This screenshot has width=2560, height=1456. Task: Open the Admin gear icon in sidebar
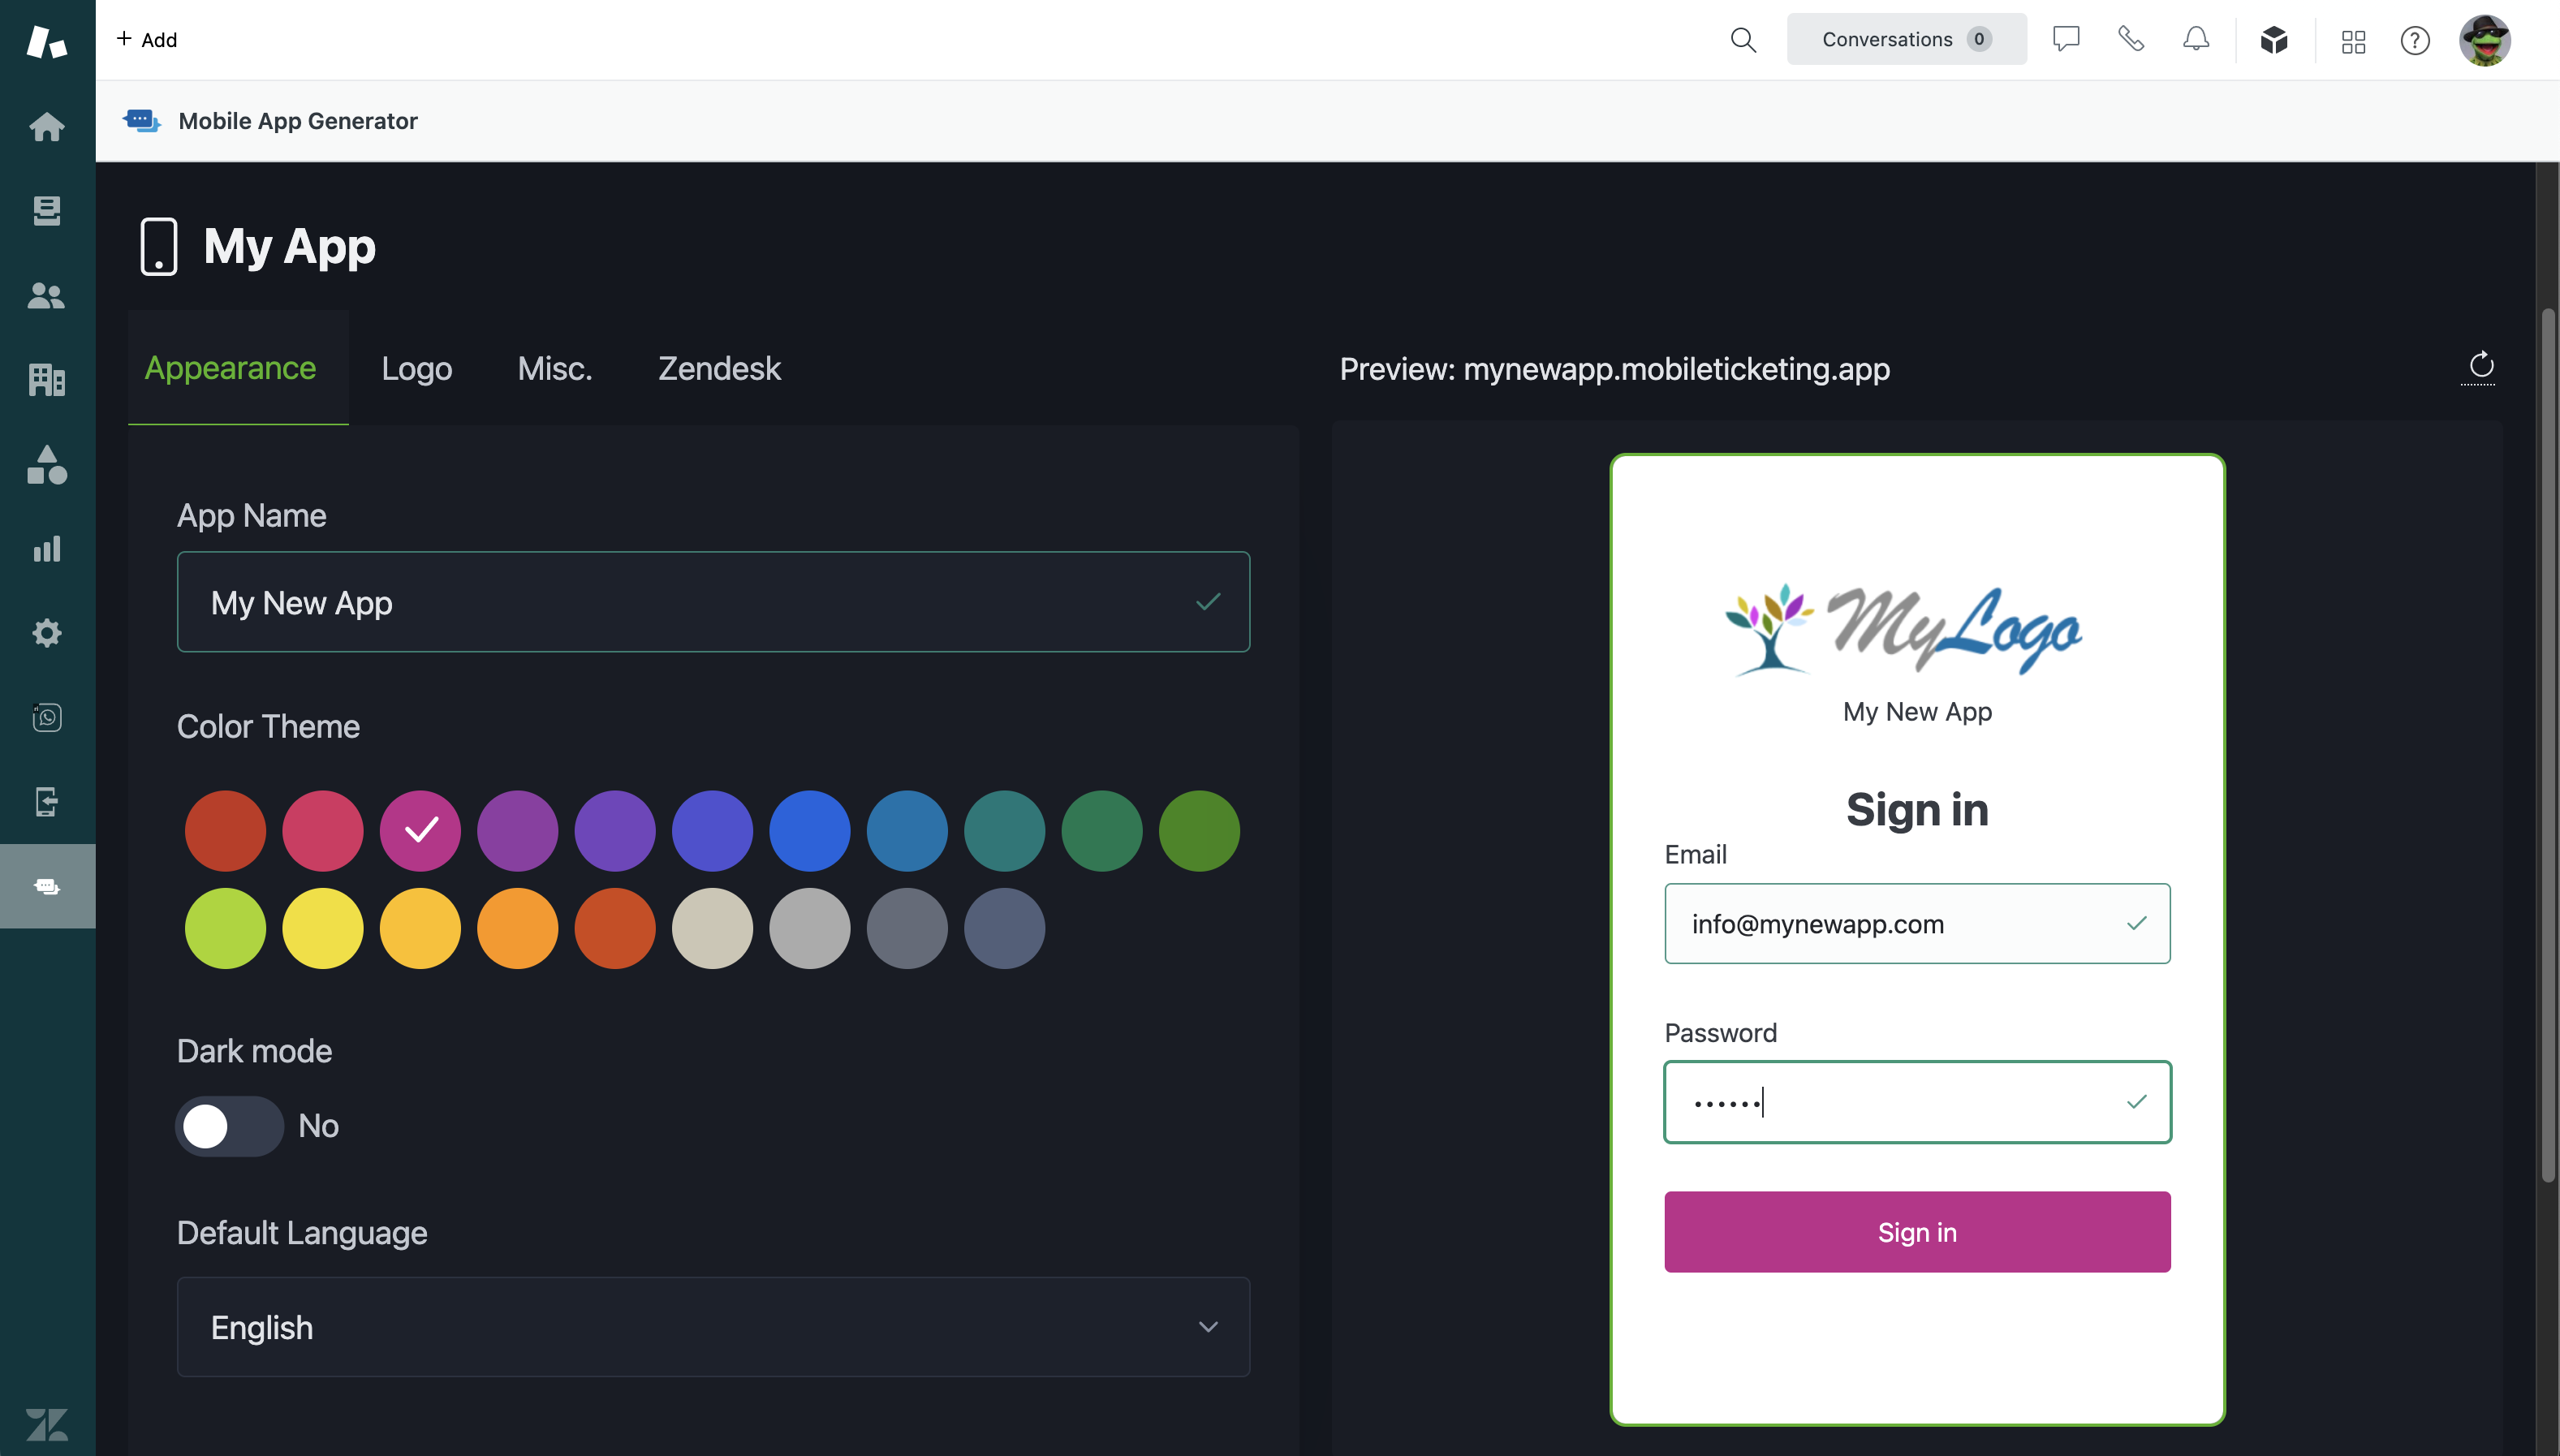coord(47,633)
